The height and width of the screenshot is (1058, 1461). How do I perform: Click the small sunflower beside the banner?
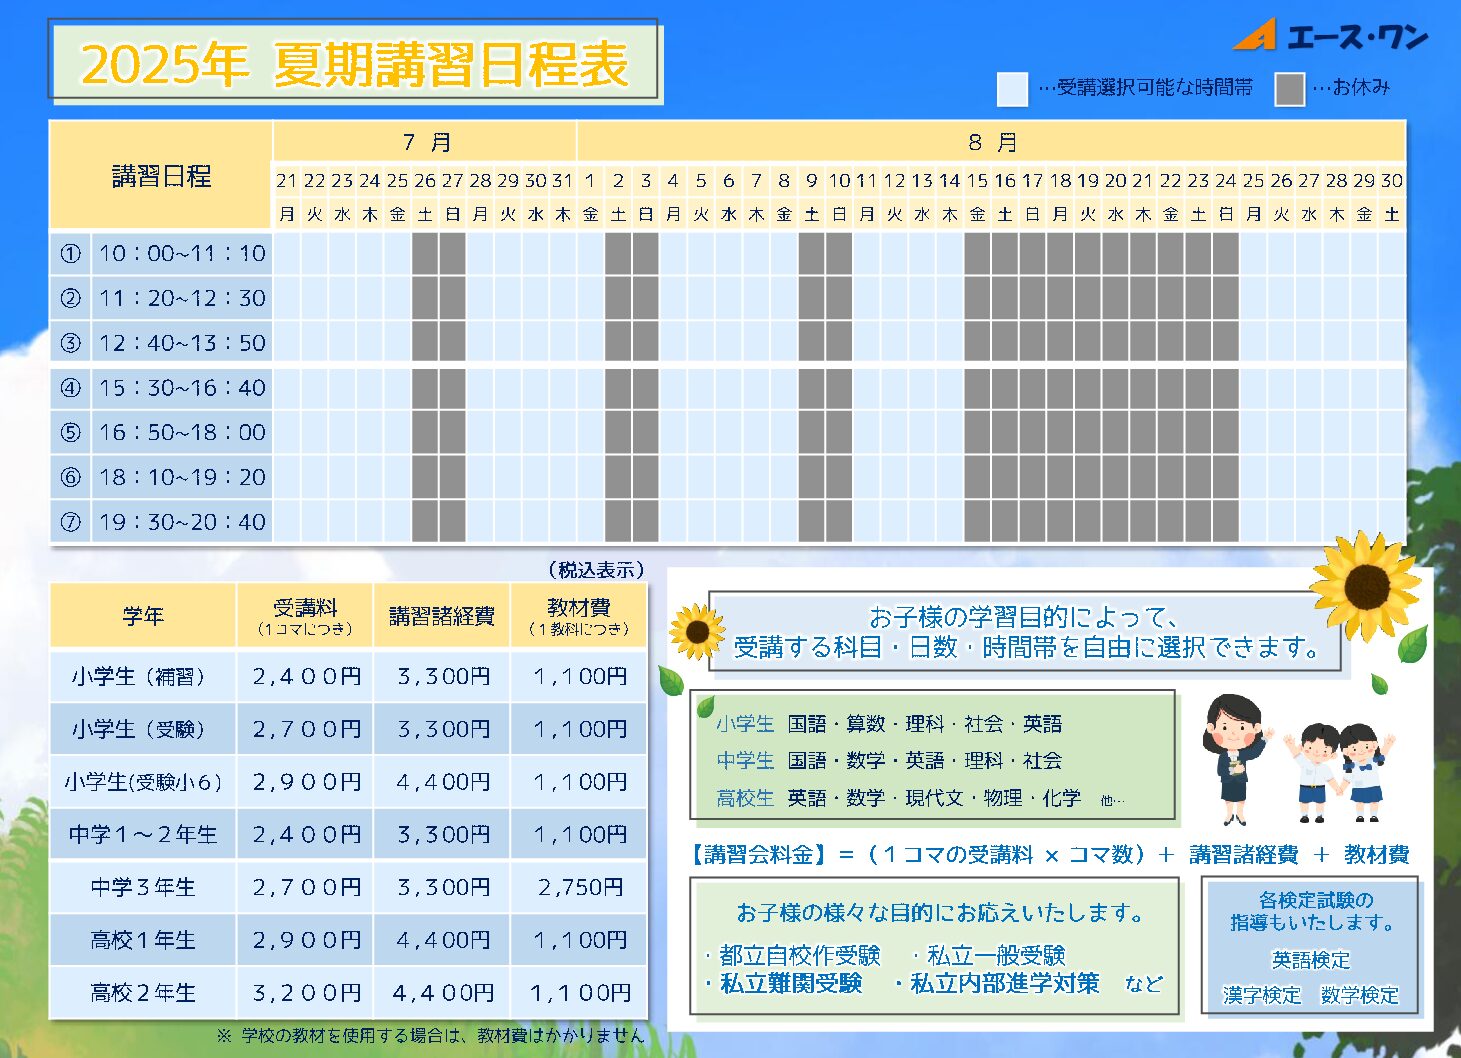click(696, 632)
